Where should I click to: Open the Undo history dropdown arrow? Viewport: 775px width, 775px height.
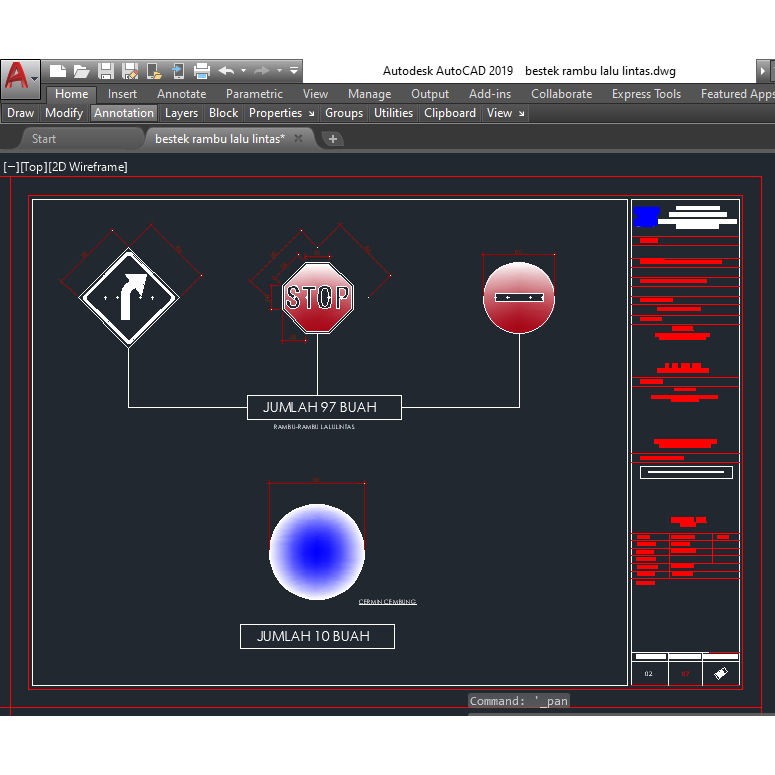(x=243, y=71)
